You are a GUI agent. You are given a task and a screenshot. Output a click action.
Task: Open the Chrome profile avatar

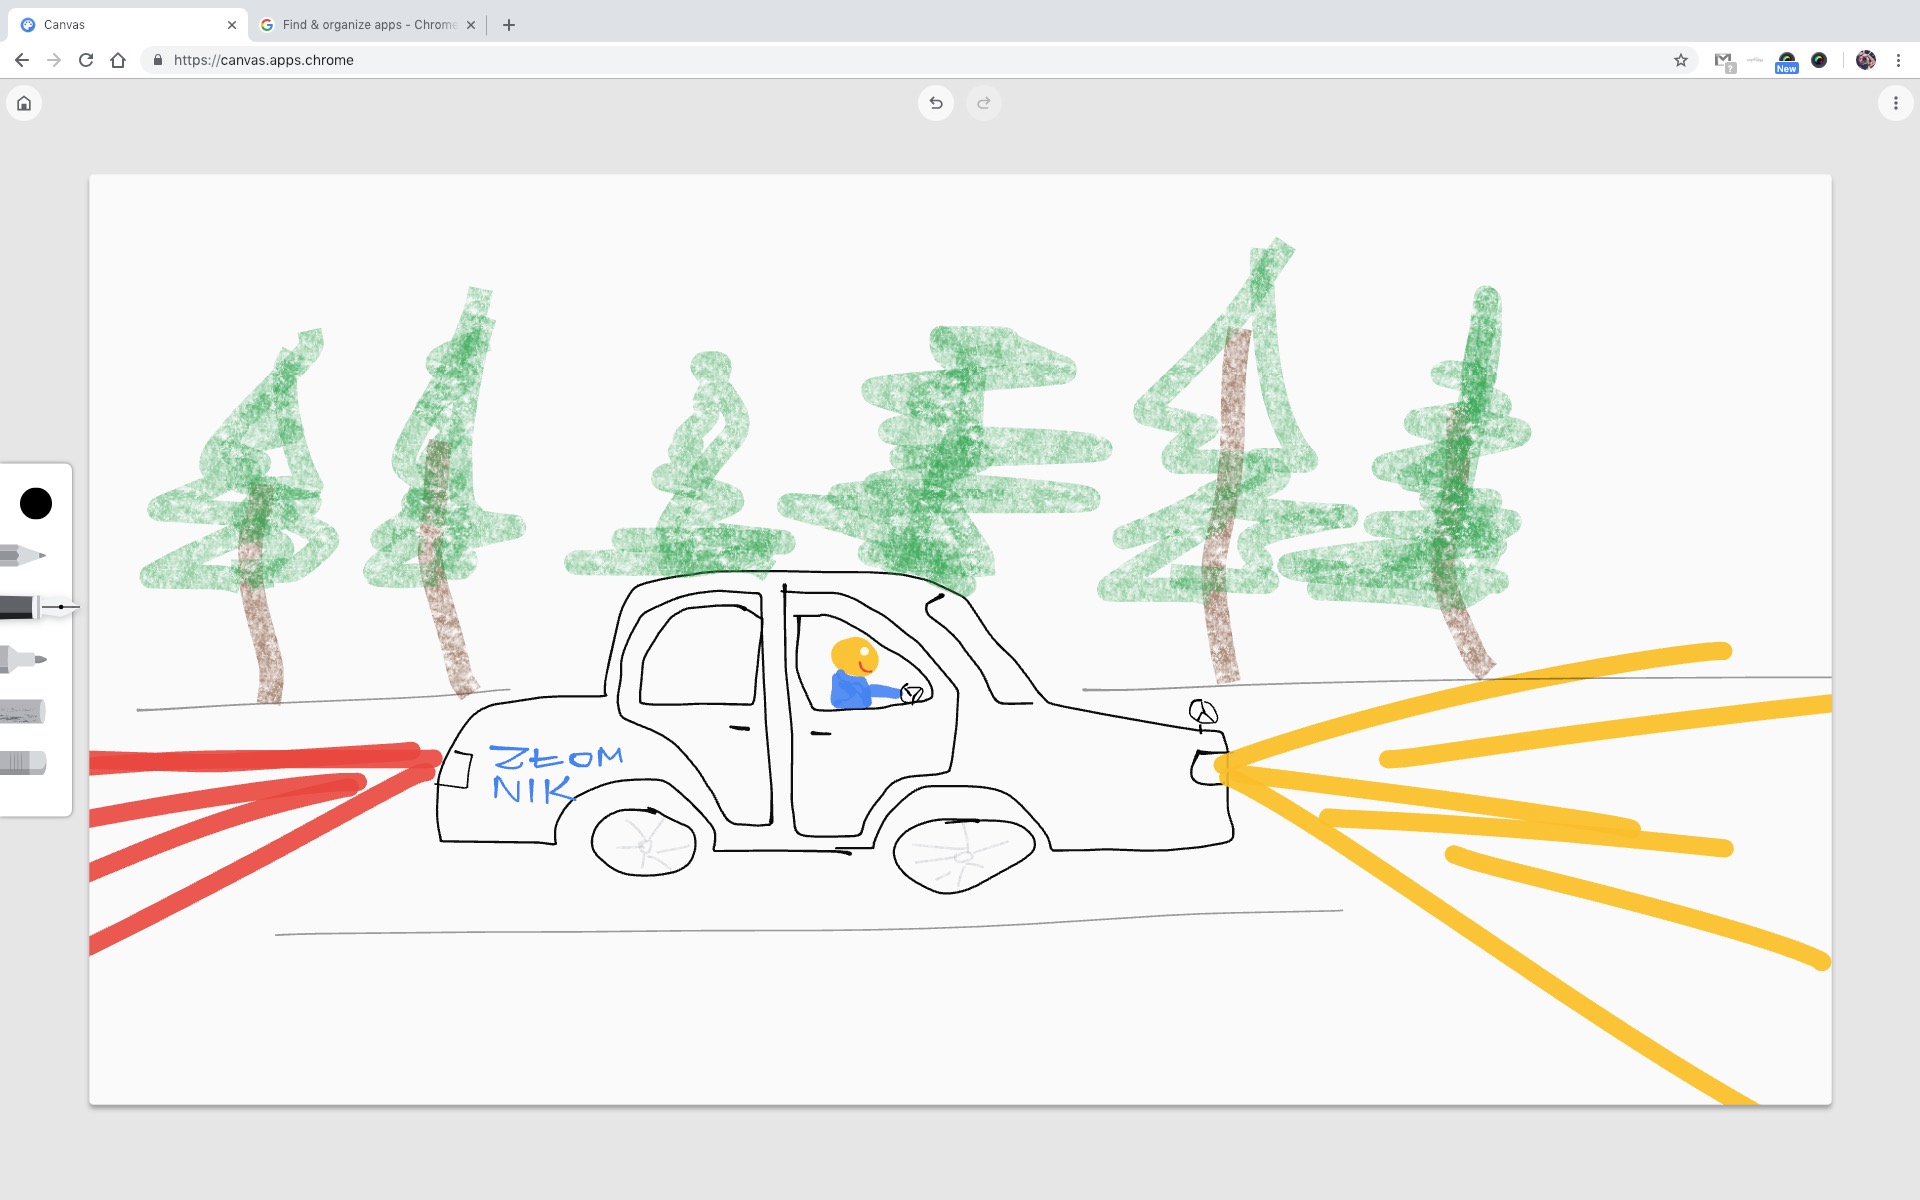tap(1866, 60)
